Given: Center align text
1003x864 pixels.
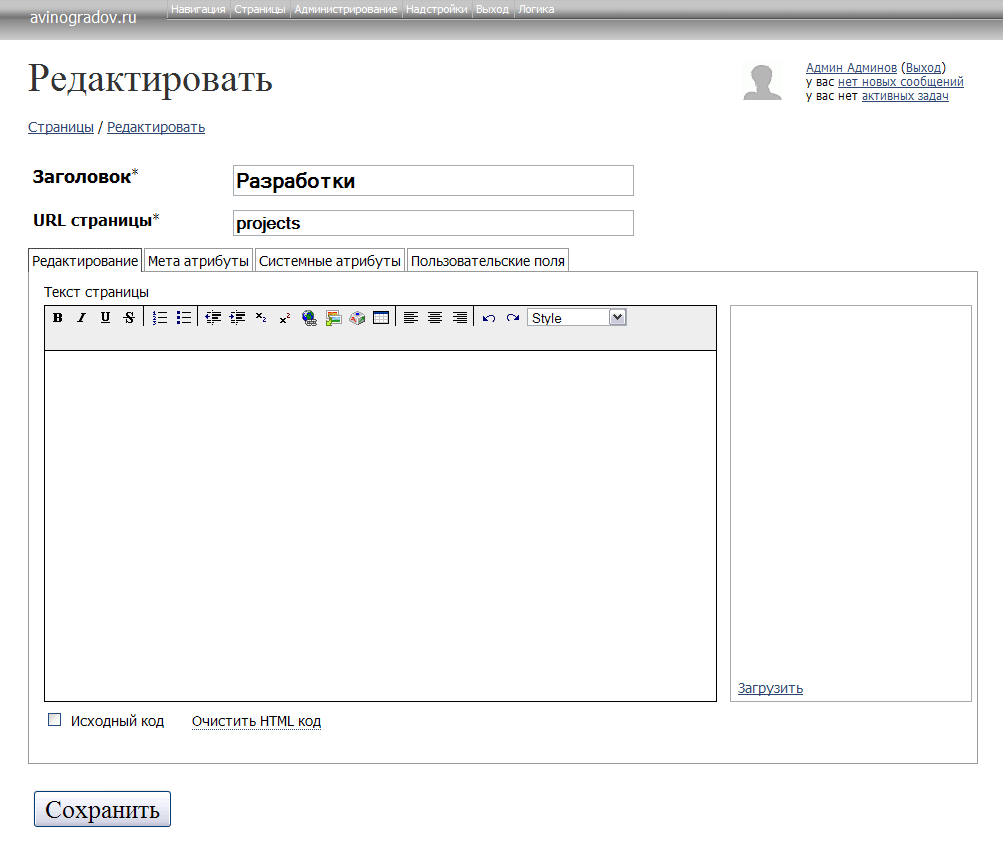Looking at the screenshot, I should [x=435, y=318].
